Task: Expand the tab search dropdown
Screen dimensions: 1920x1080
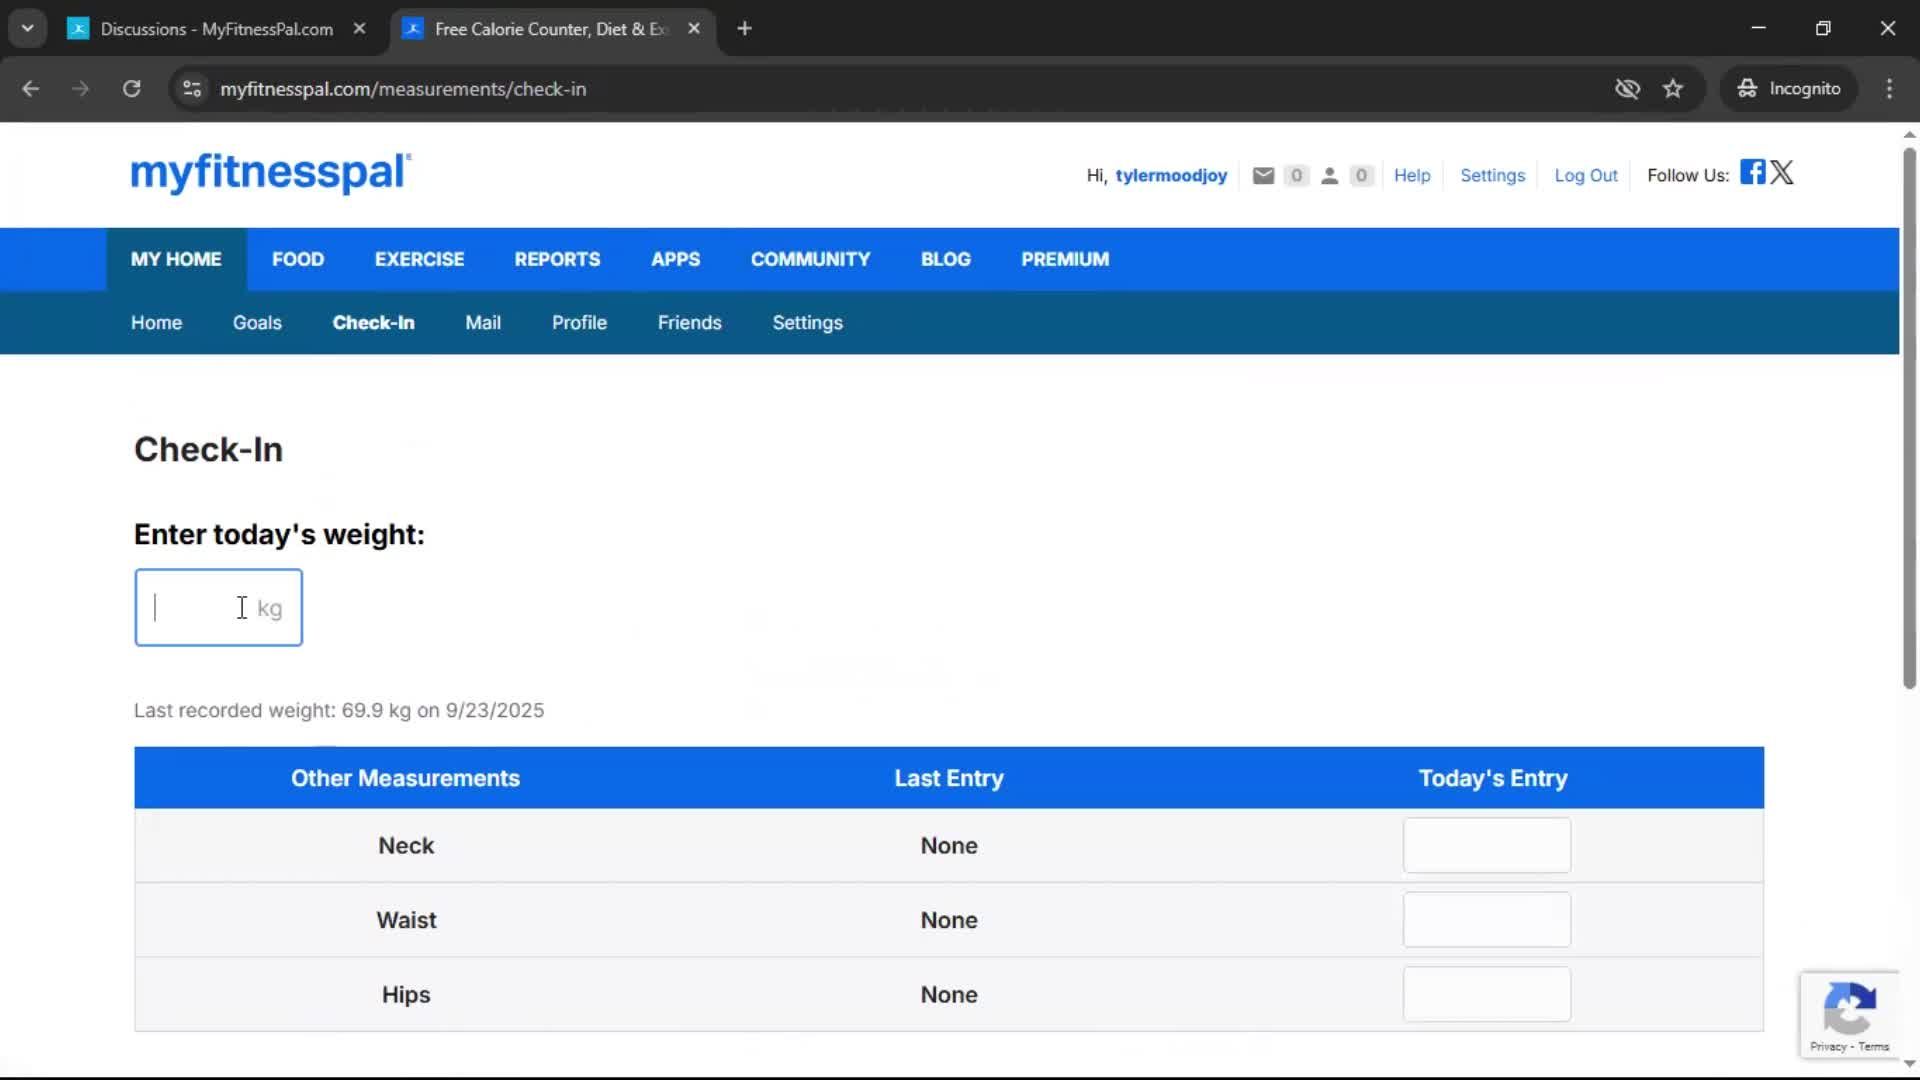Action: point(28,28)
